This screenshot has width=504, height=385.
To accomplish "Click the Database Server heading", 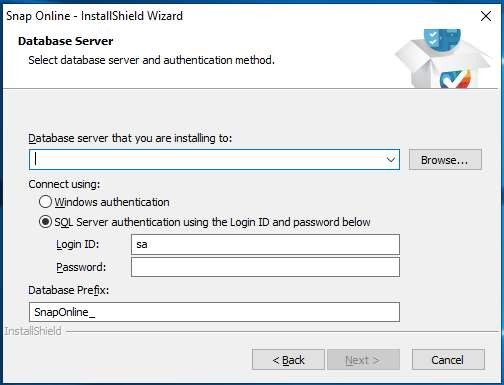I will point(66,41).
